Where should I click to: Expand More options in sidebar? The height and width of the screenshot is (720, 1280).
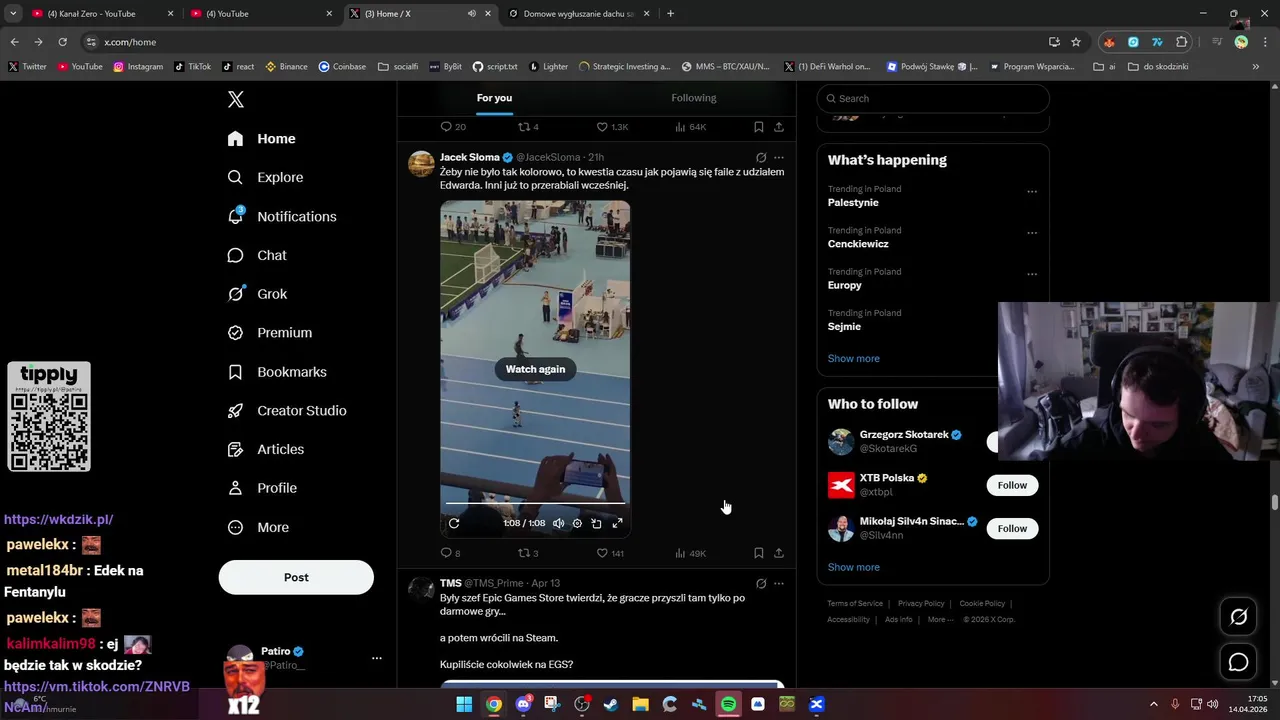pyautogui.click(x=257, y=527)
